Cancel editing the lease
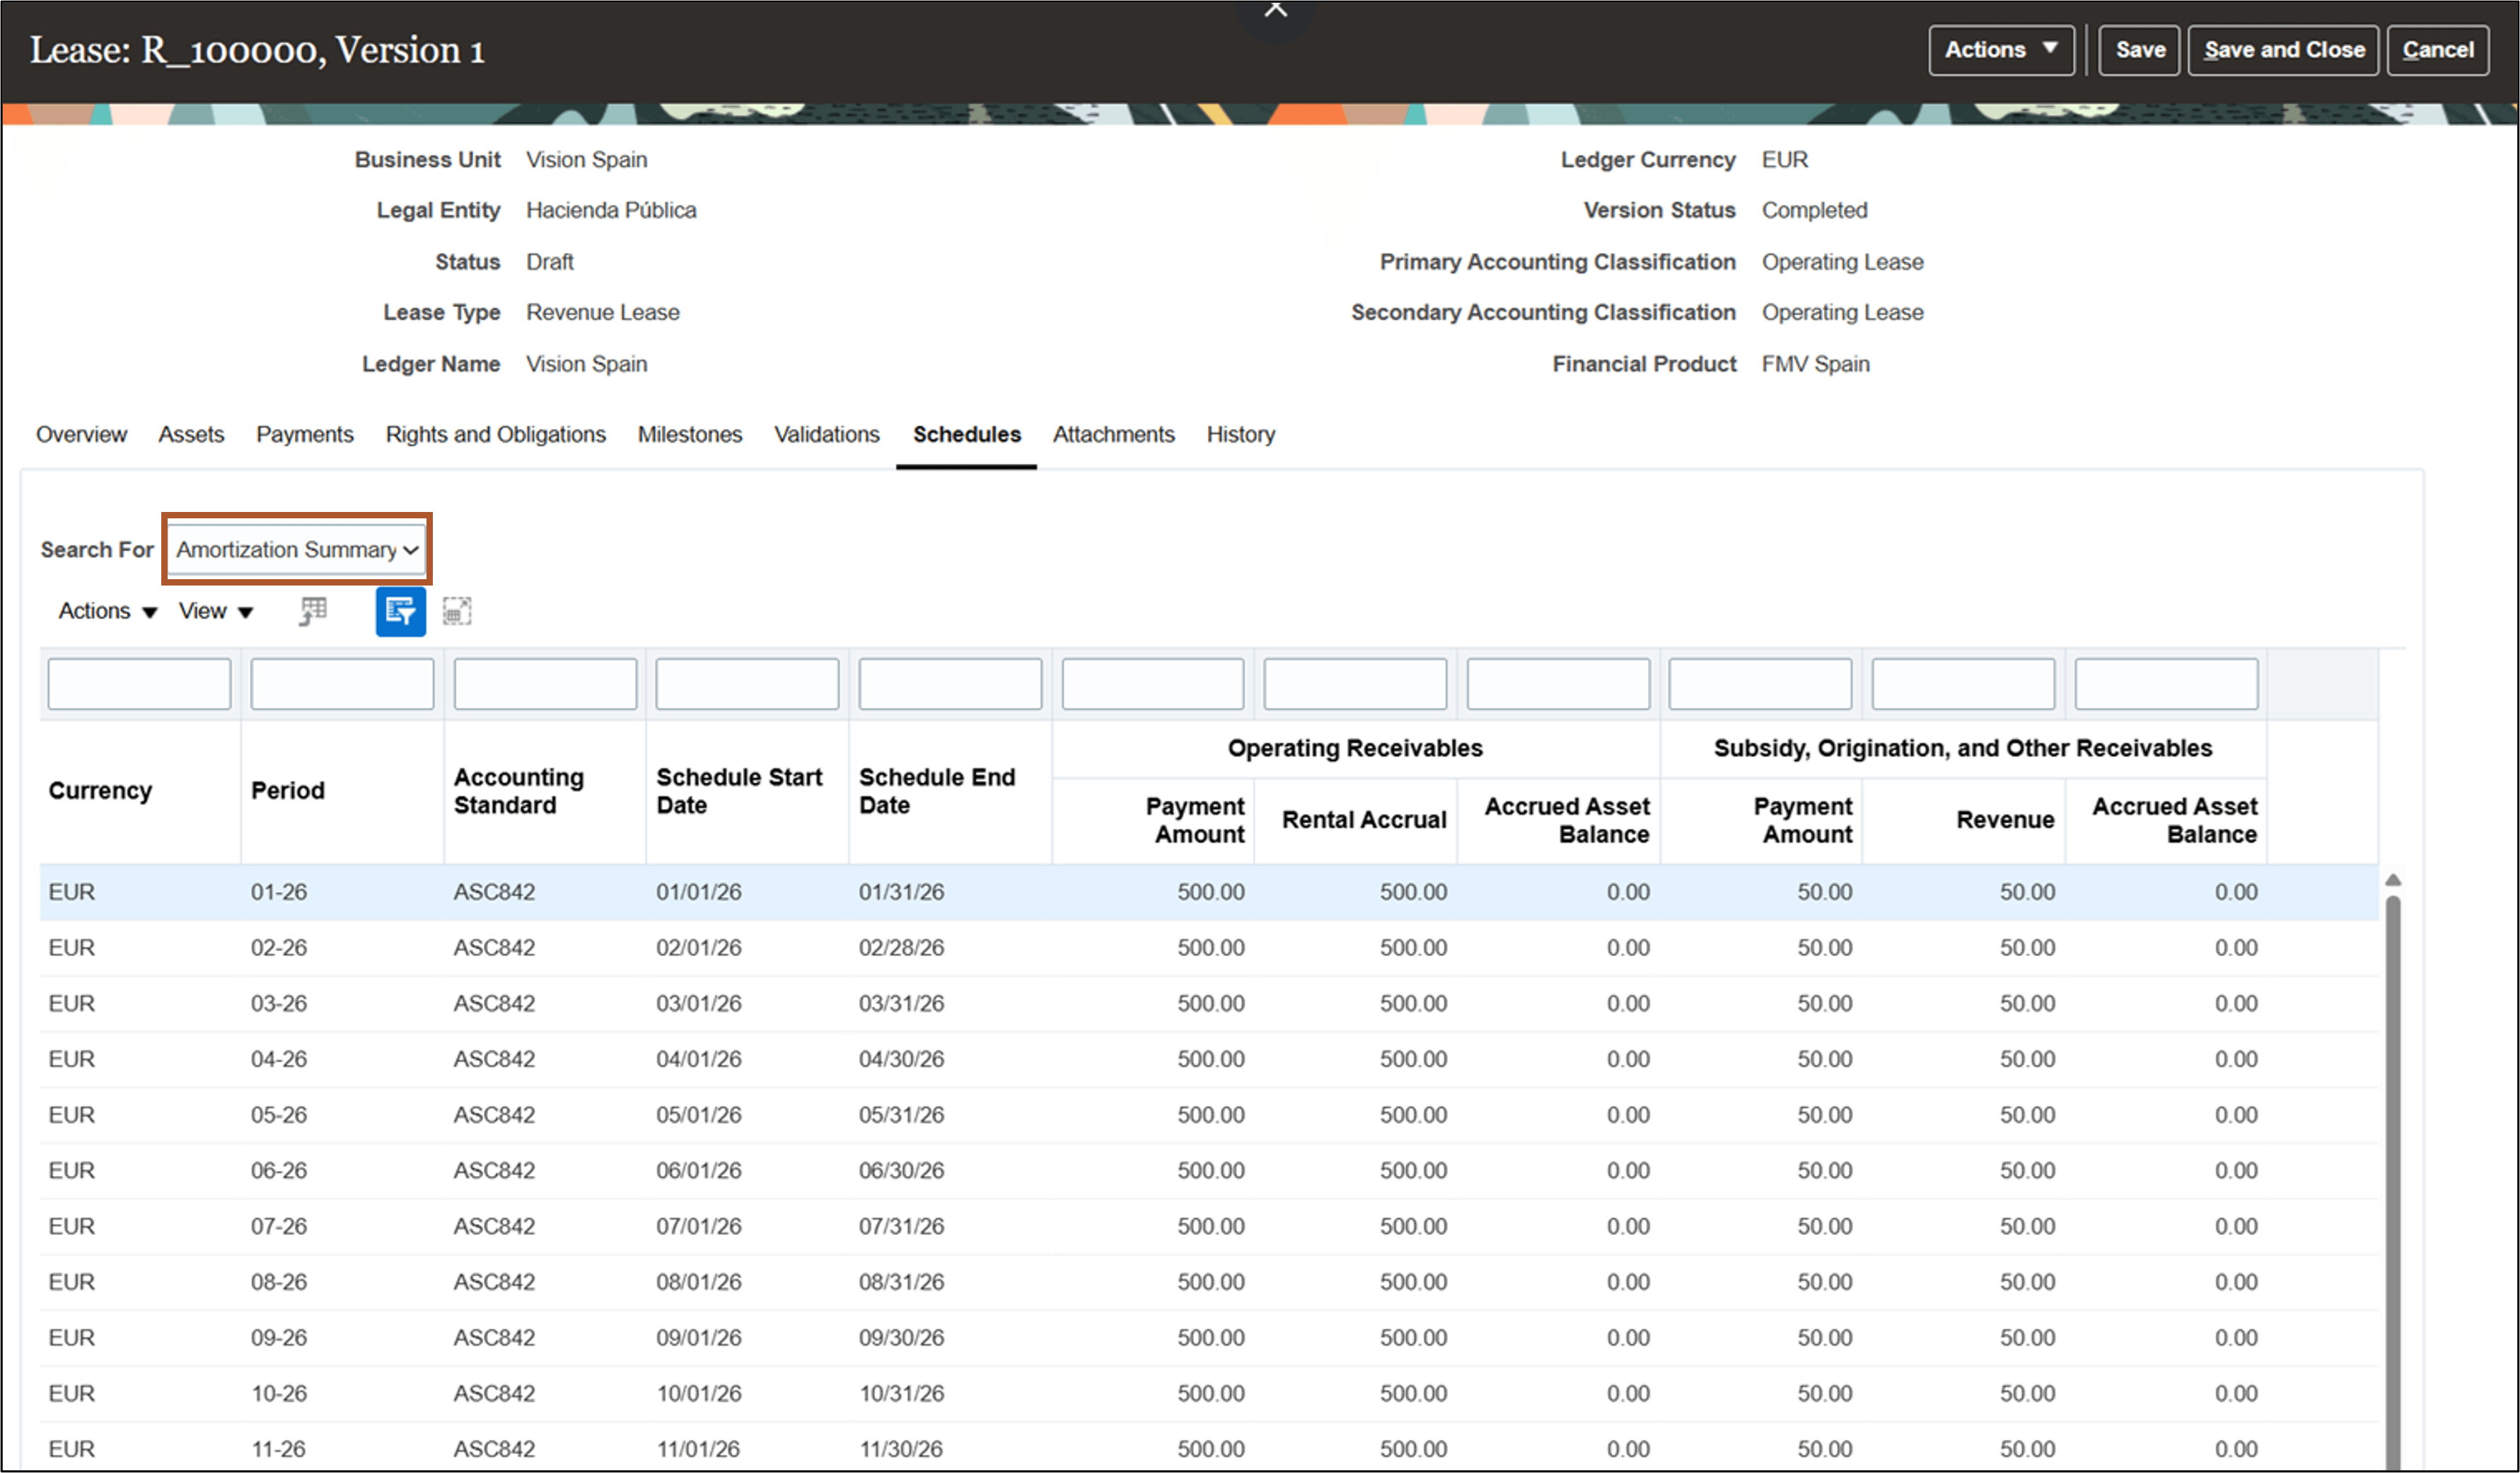 pyautogui.click(x=2438, y=49)
